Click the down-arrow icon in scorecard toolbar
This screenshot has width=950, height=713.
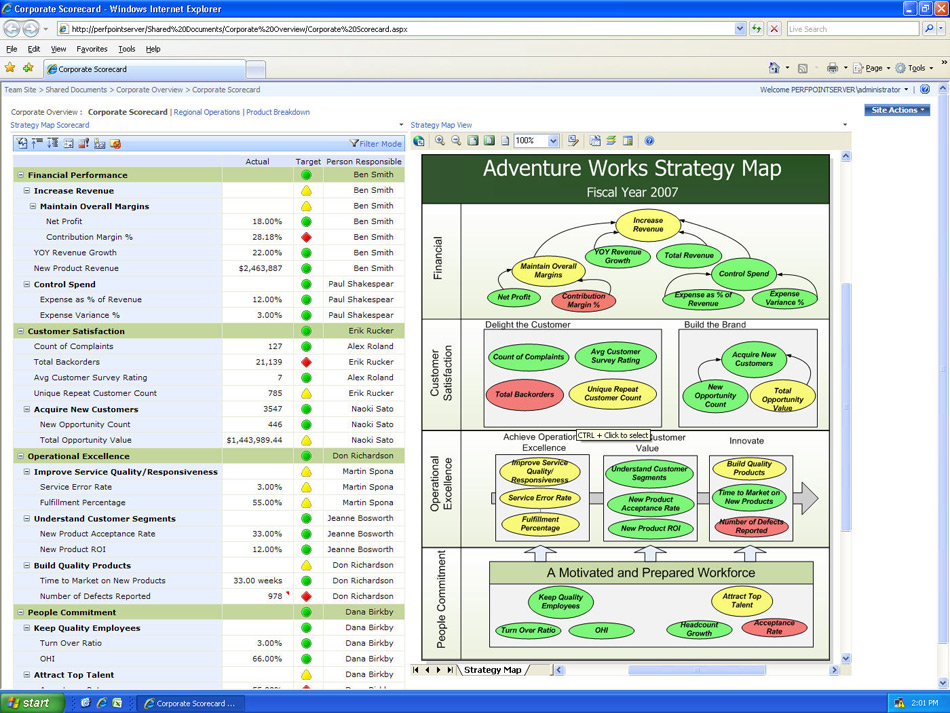[x=53, y=144]
